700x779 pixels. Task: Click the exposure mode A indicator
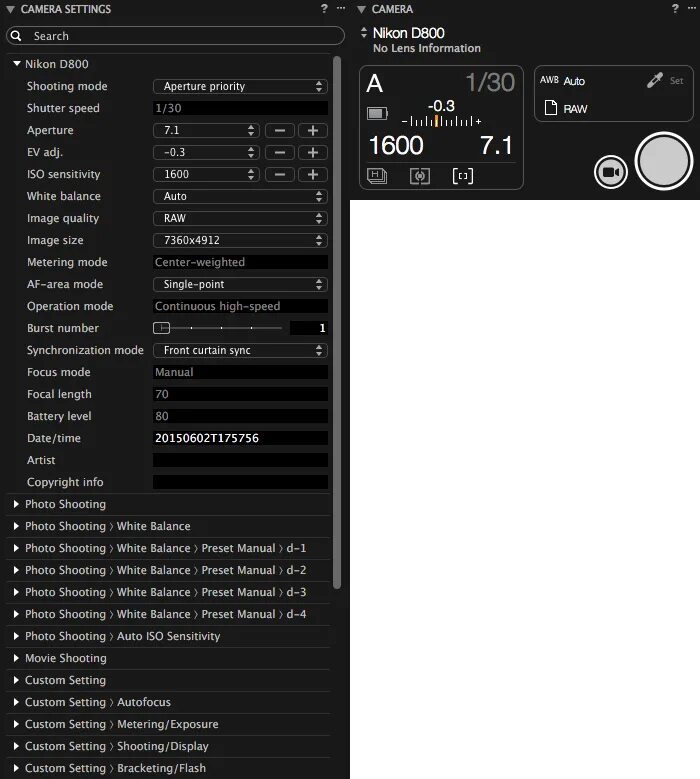coord(375,83)
